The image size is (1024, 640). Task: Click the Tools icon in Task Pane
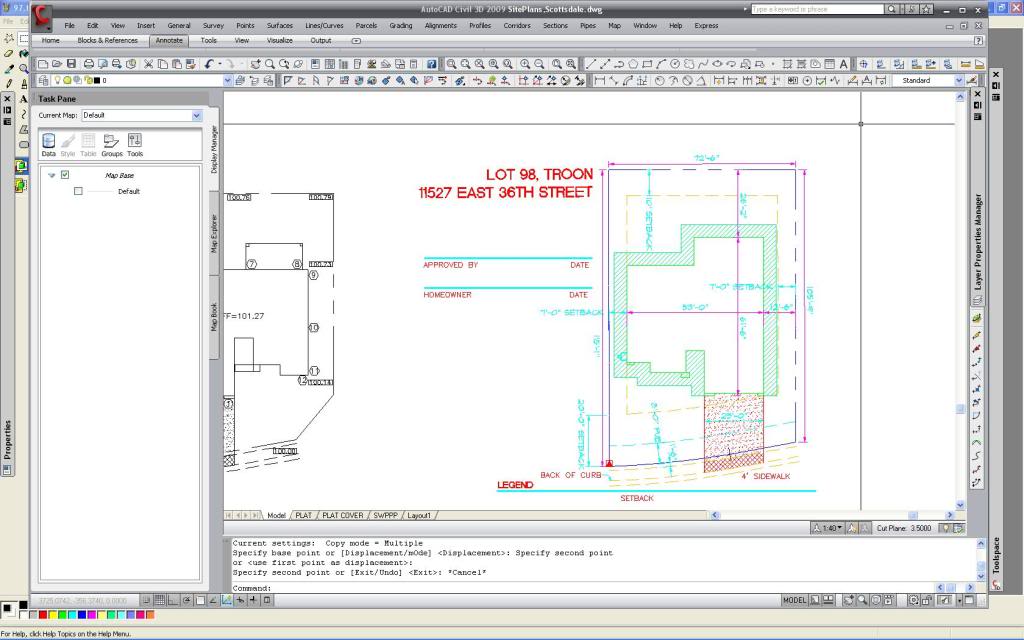point(135,145)
